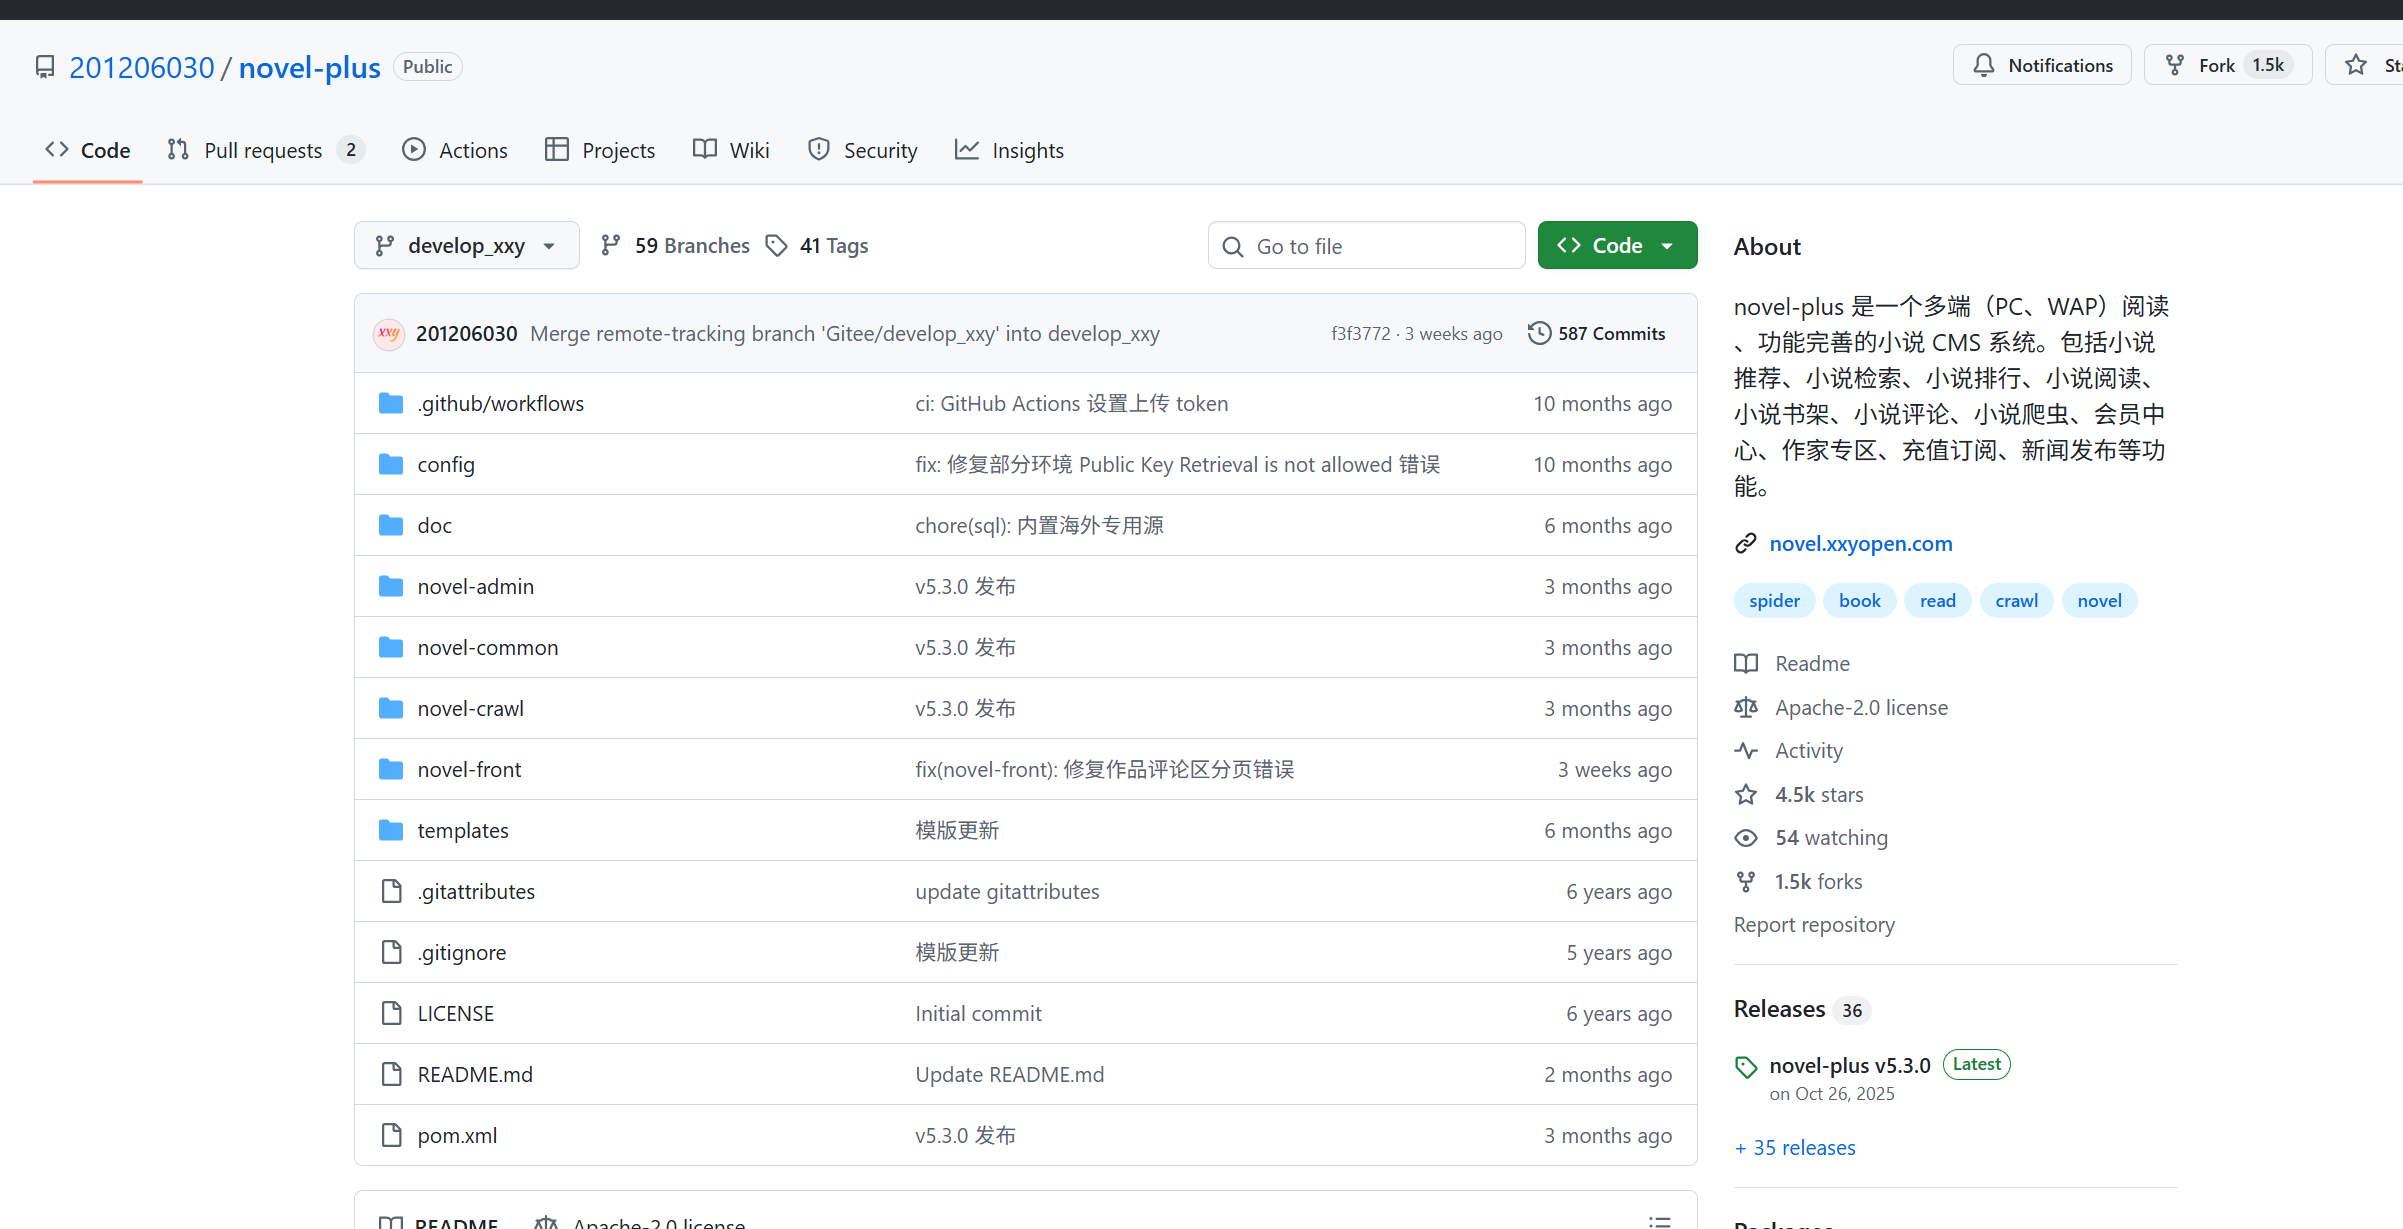Open the Insights tab
The width and height of the screenshot is (2403, 1229).
1009,150
